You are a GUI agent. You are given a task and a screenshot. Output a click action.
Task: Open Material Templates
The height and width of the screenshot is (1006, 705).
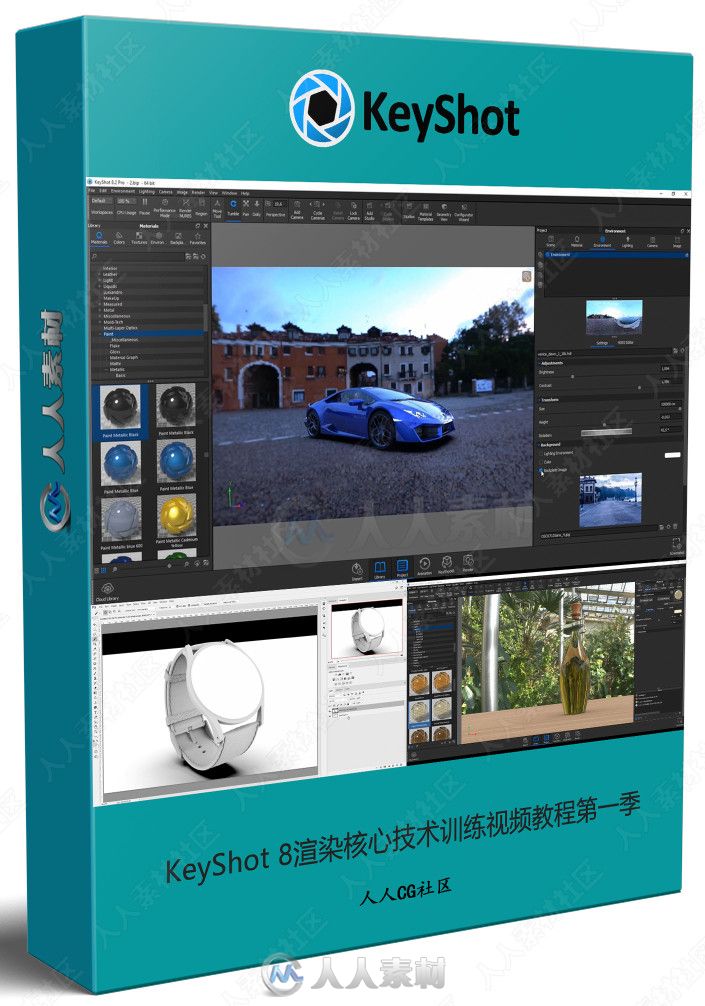tap(425, 213)
